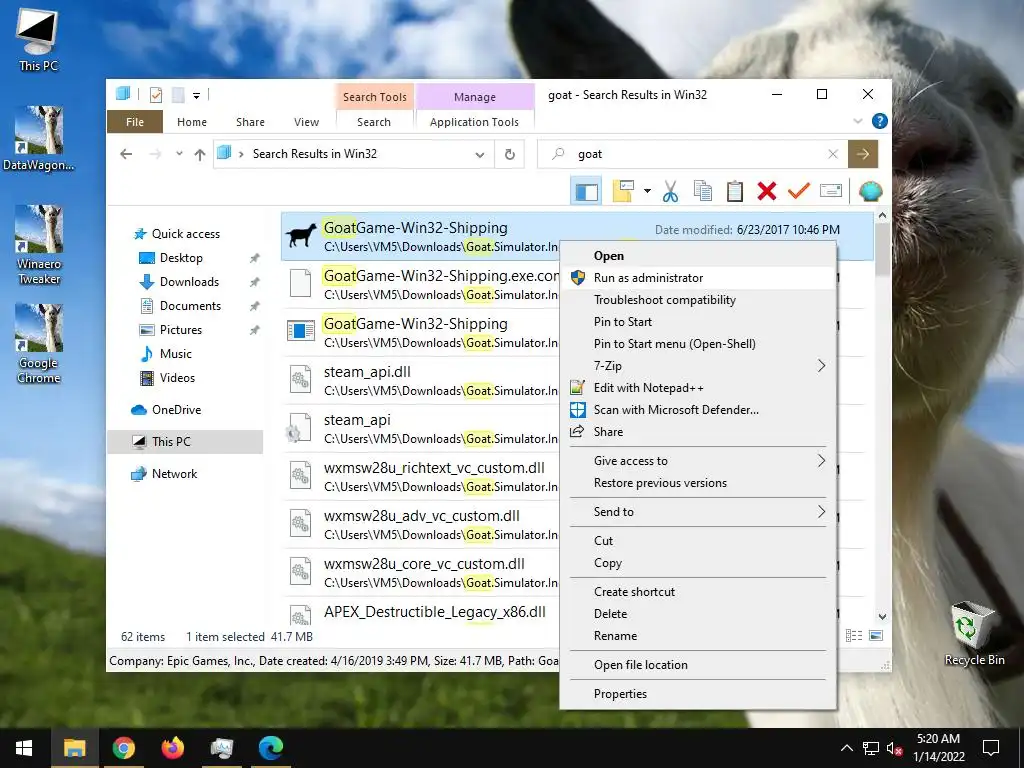Open the recent locations dropdown arrow

click(179, 154)
